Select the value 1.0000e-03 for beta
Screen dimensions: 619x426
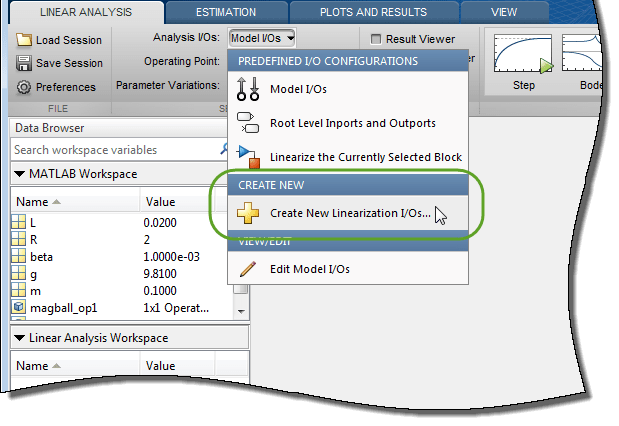pos(171,257)
